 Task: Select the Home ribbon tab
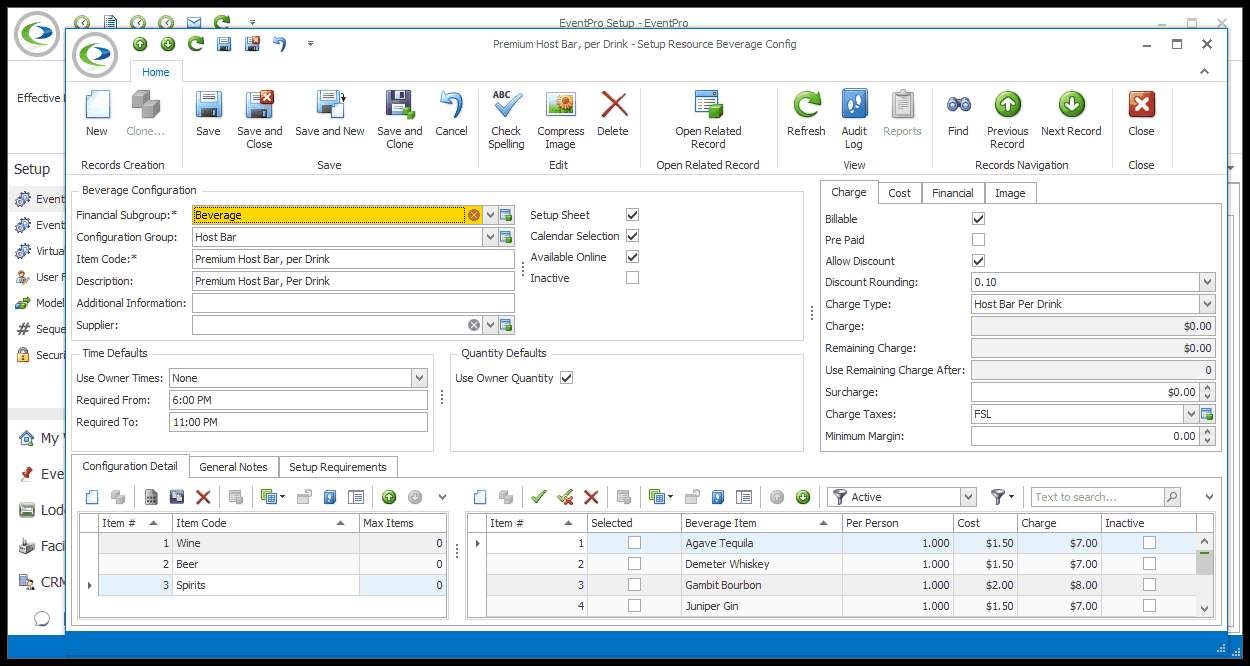(x=156, y=72)
